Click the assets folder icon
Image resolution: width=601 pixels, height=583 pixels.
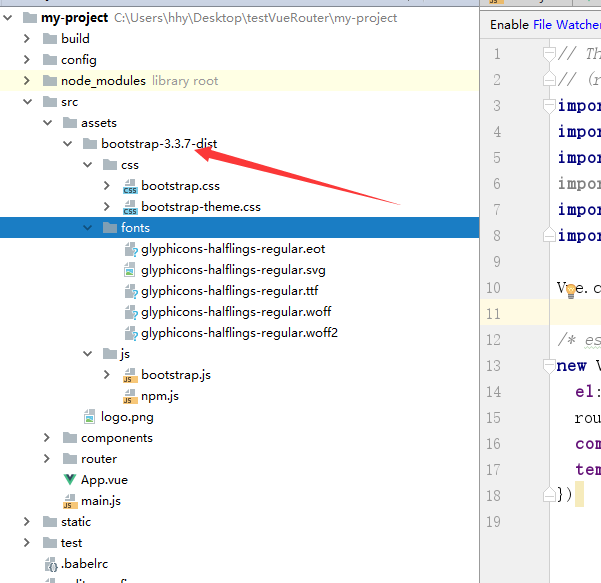pyautogui.click(x=70, y=123)
